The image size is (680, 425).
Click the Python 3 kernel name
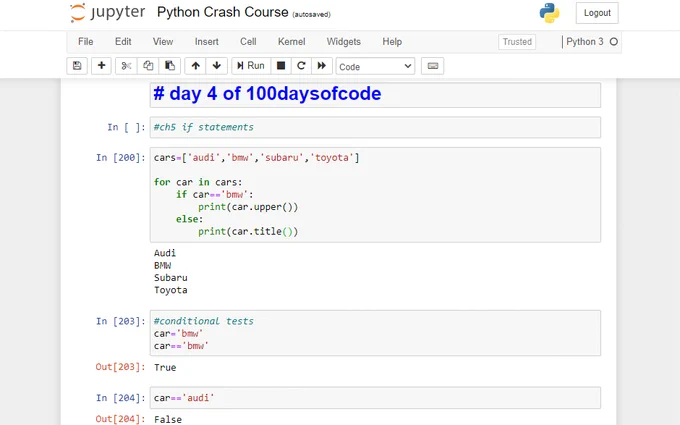tap(584, 42)
